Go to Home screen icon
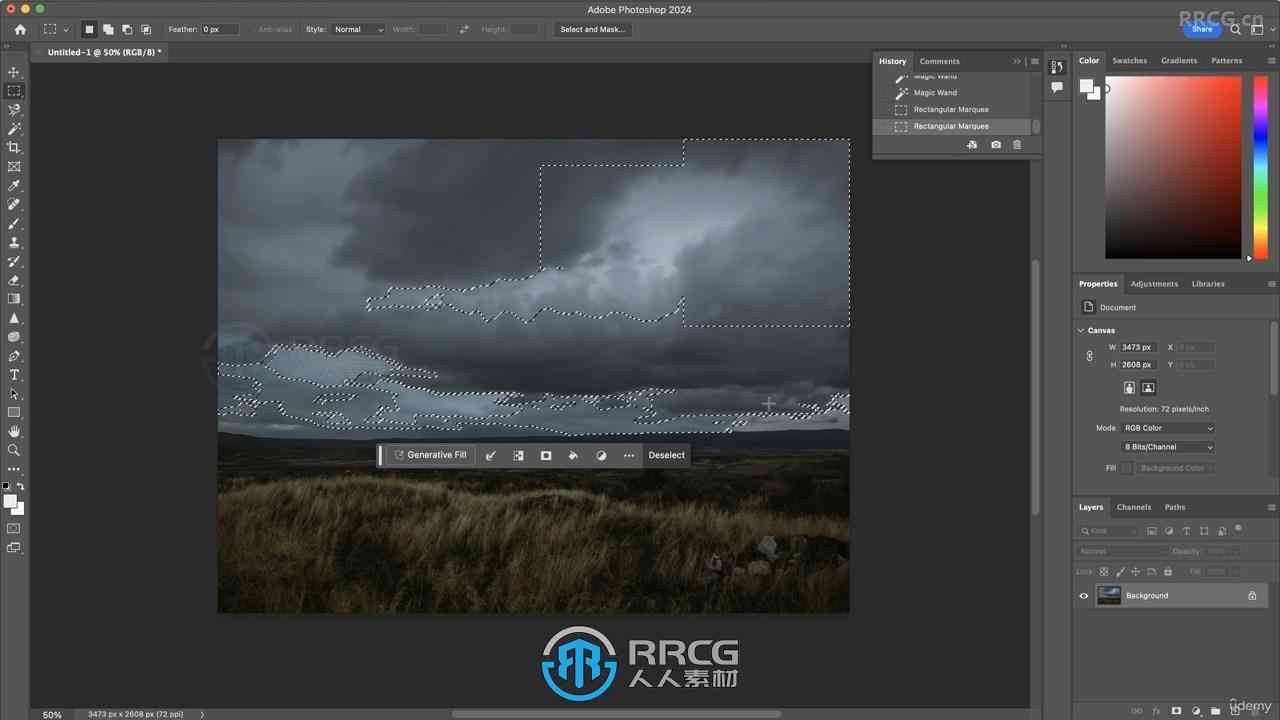This screenshot has width=1280, height=720. [20, 30]
